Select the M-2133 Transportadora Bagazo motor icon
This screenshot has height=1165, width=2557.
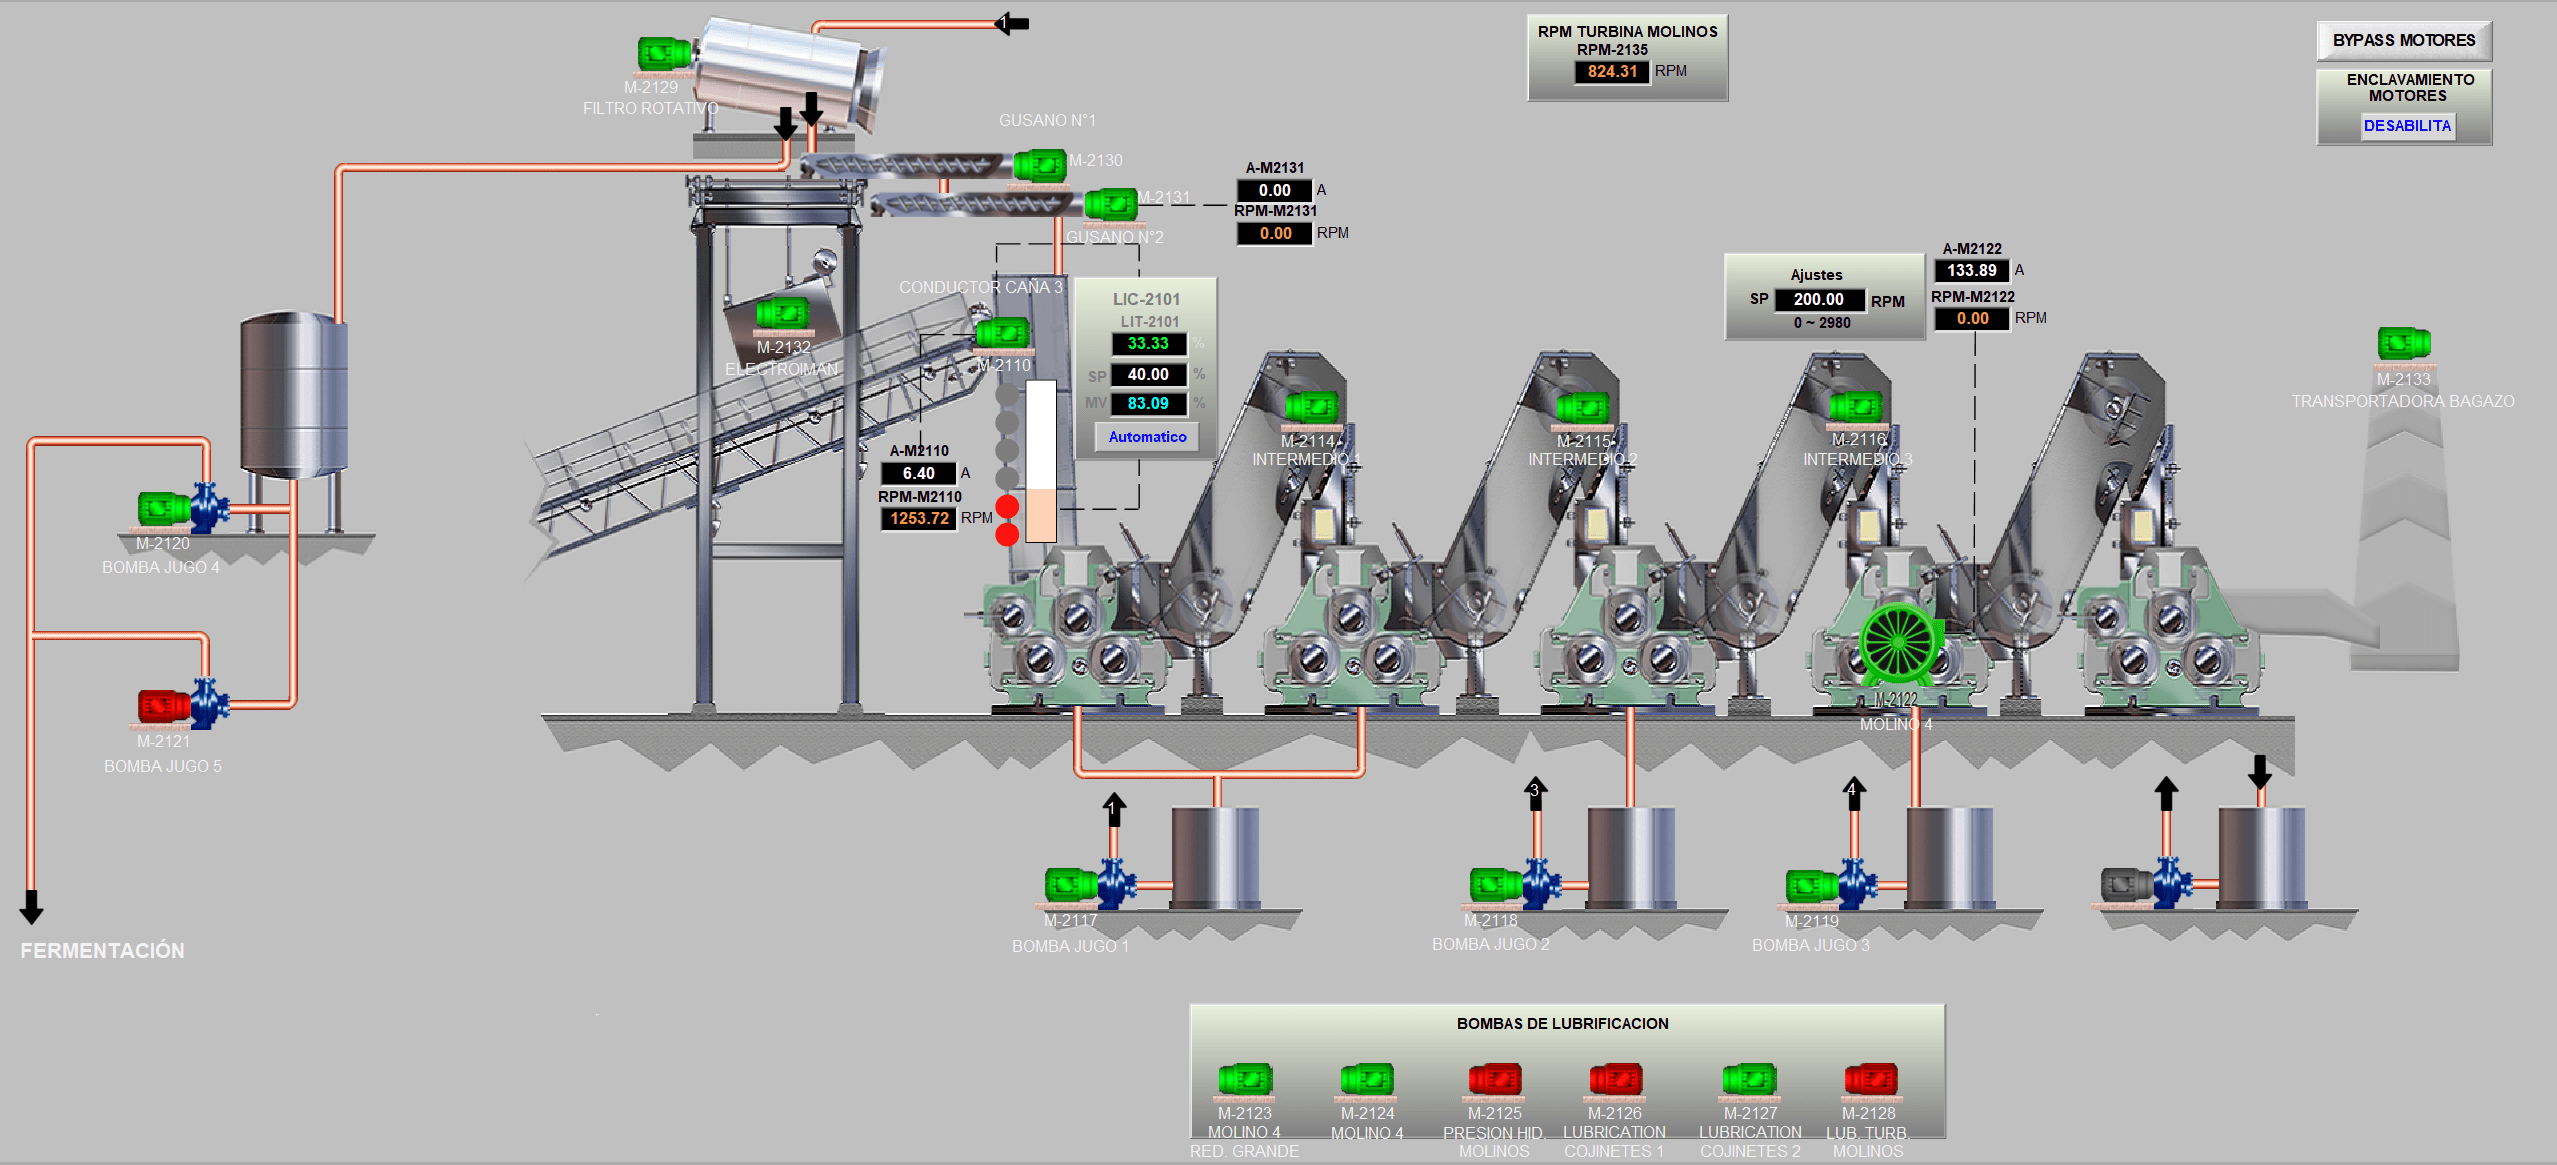(x=2404, y=343)
